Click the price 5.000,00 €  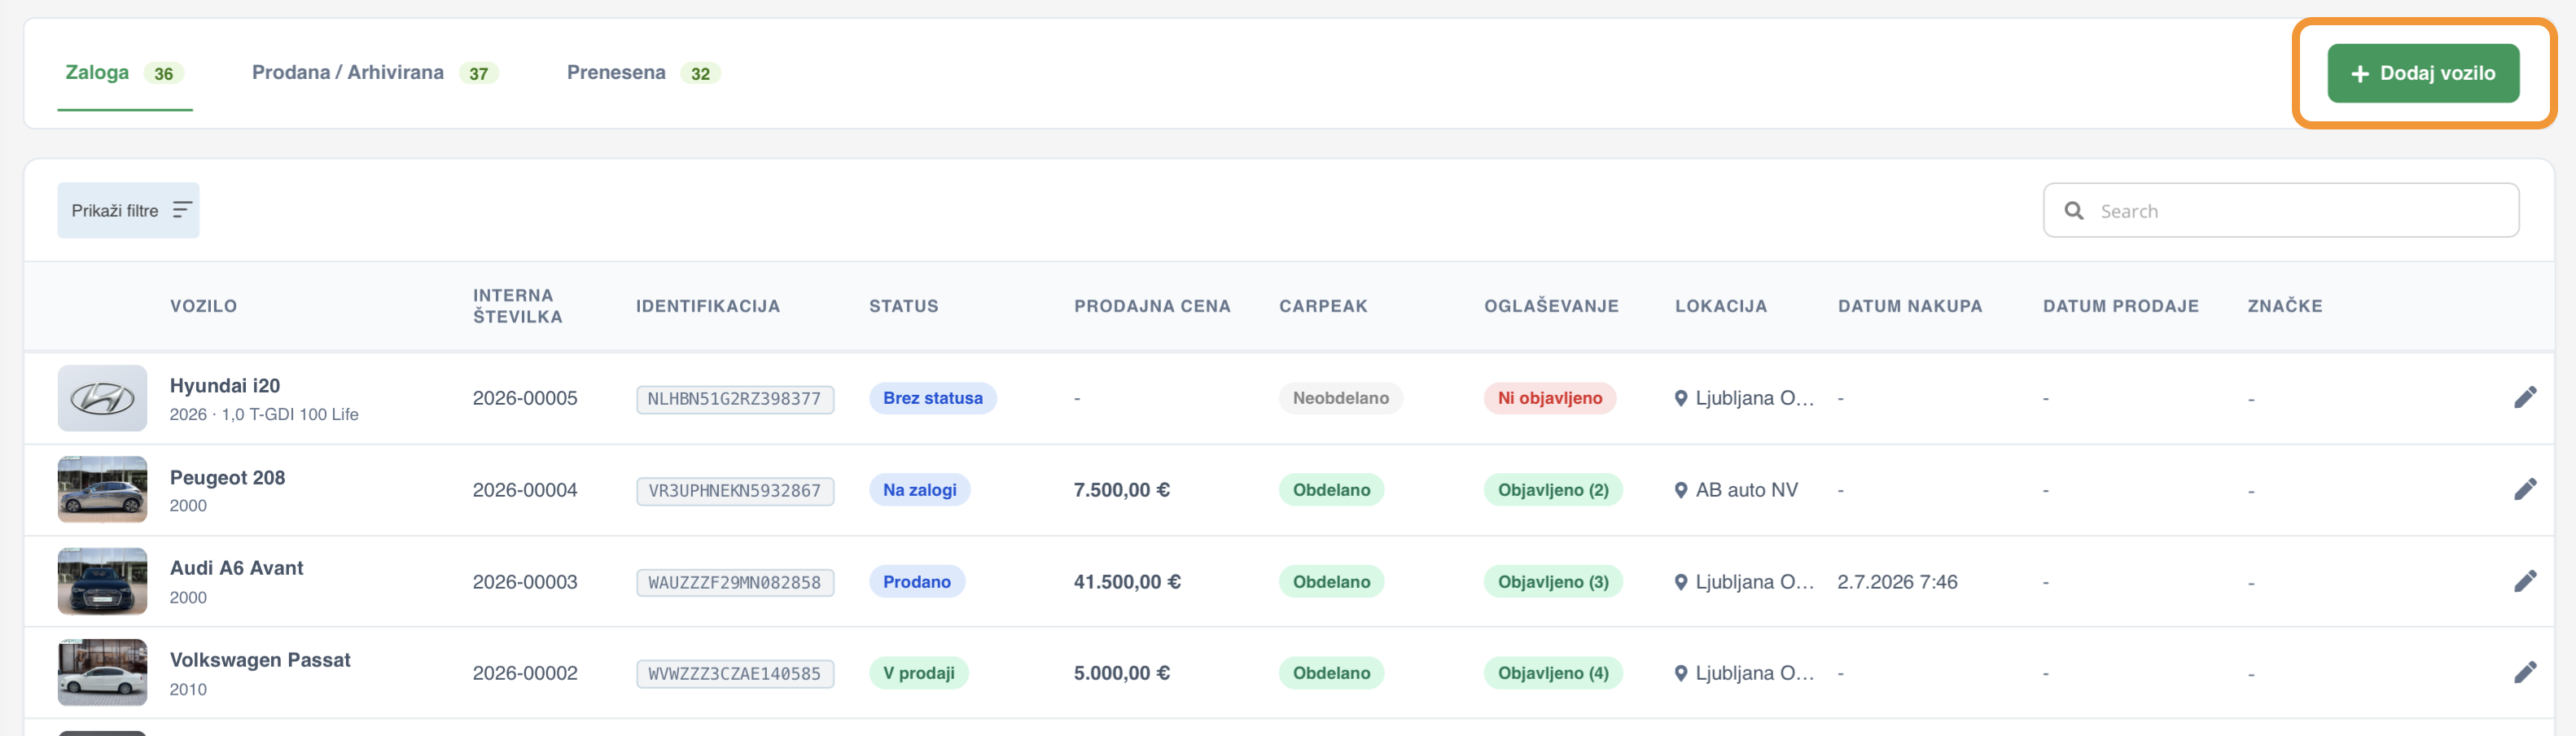click(1122, 673)
